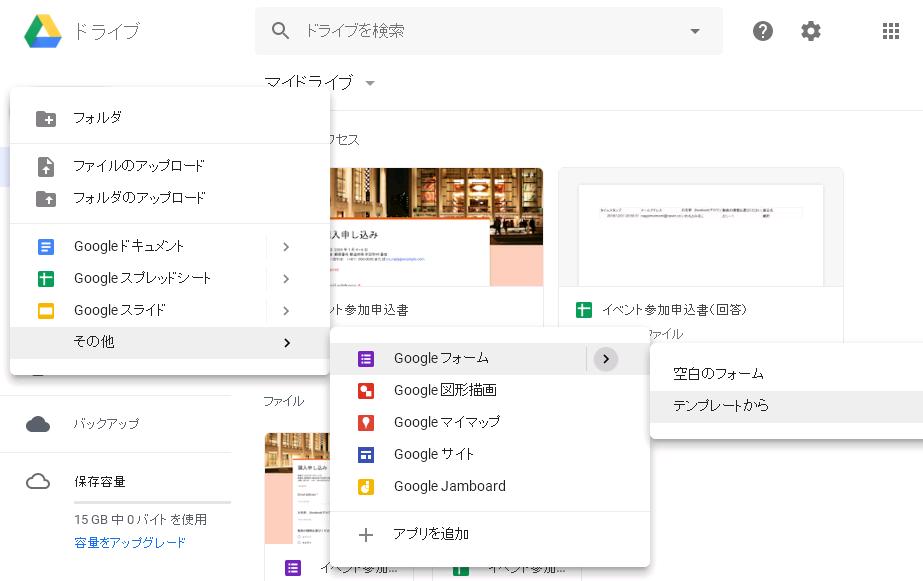Click the Google Drawings icon
This screenshot has height=581, width=923.
click(x=366, y=391)
